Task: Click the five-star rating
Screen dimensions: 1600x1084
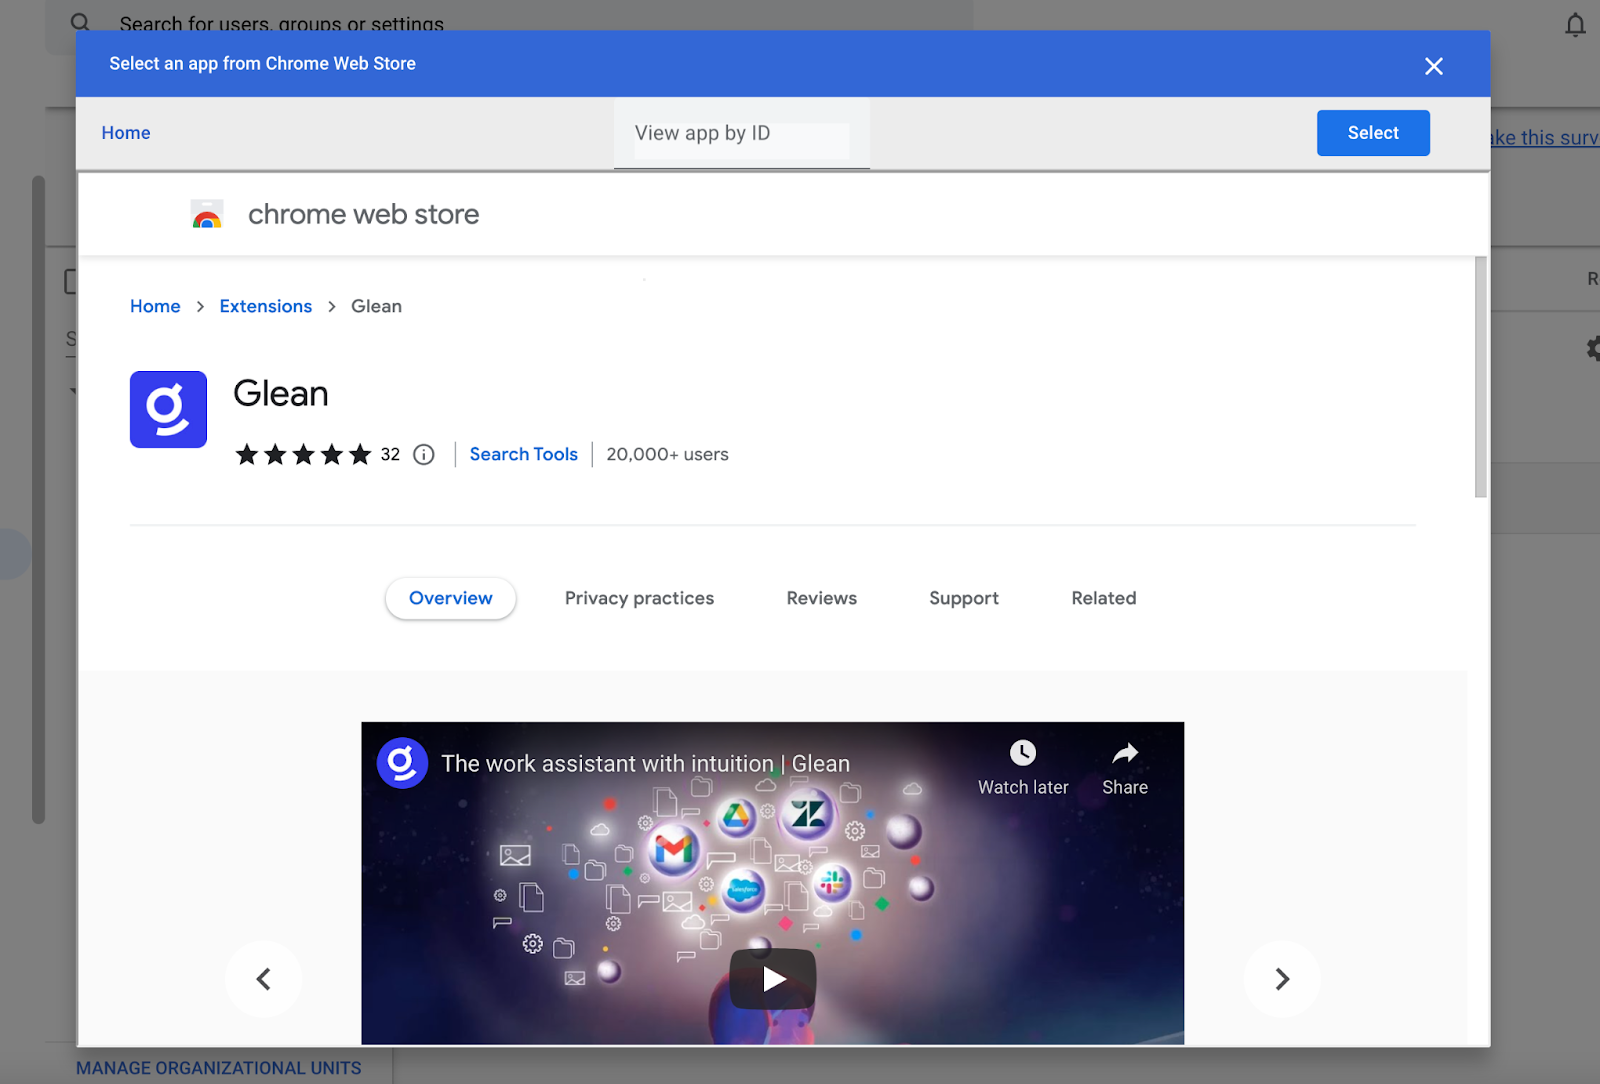Action: (x=303, y=455)
